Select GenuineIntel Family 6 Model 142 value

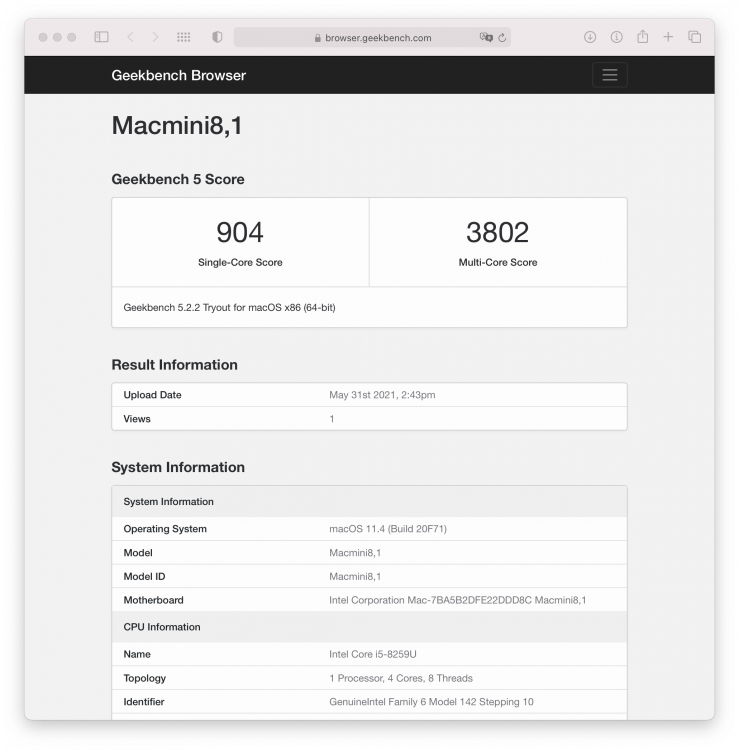pyautogui.click(x=431, y=702)
